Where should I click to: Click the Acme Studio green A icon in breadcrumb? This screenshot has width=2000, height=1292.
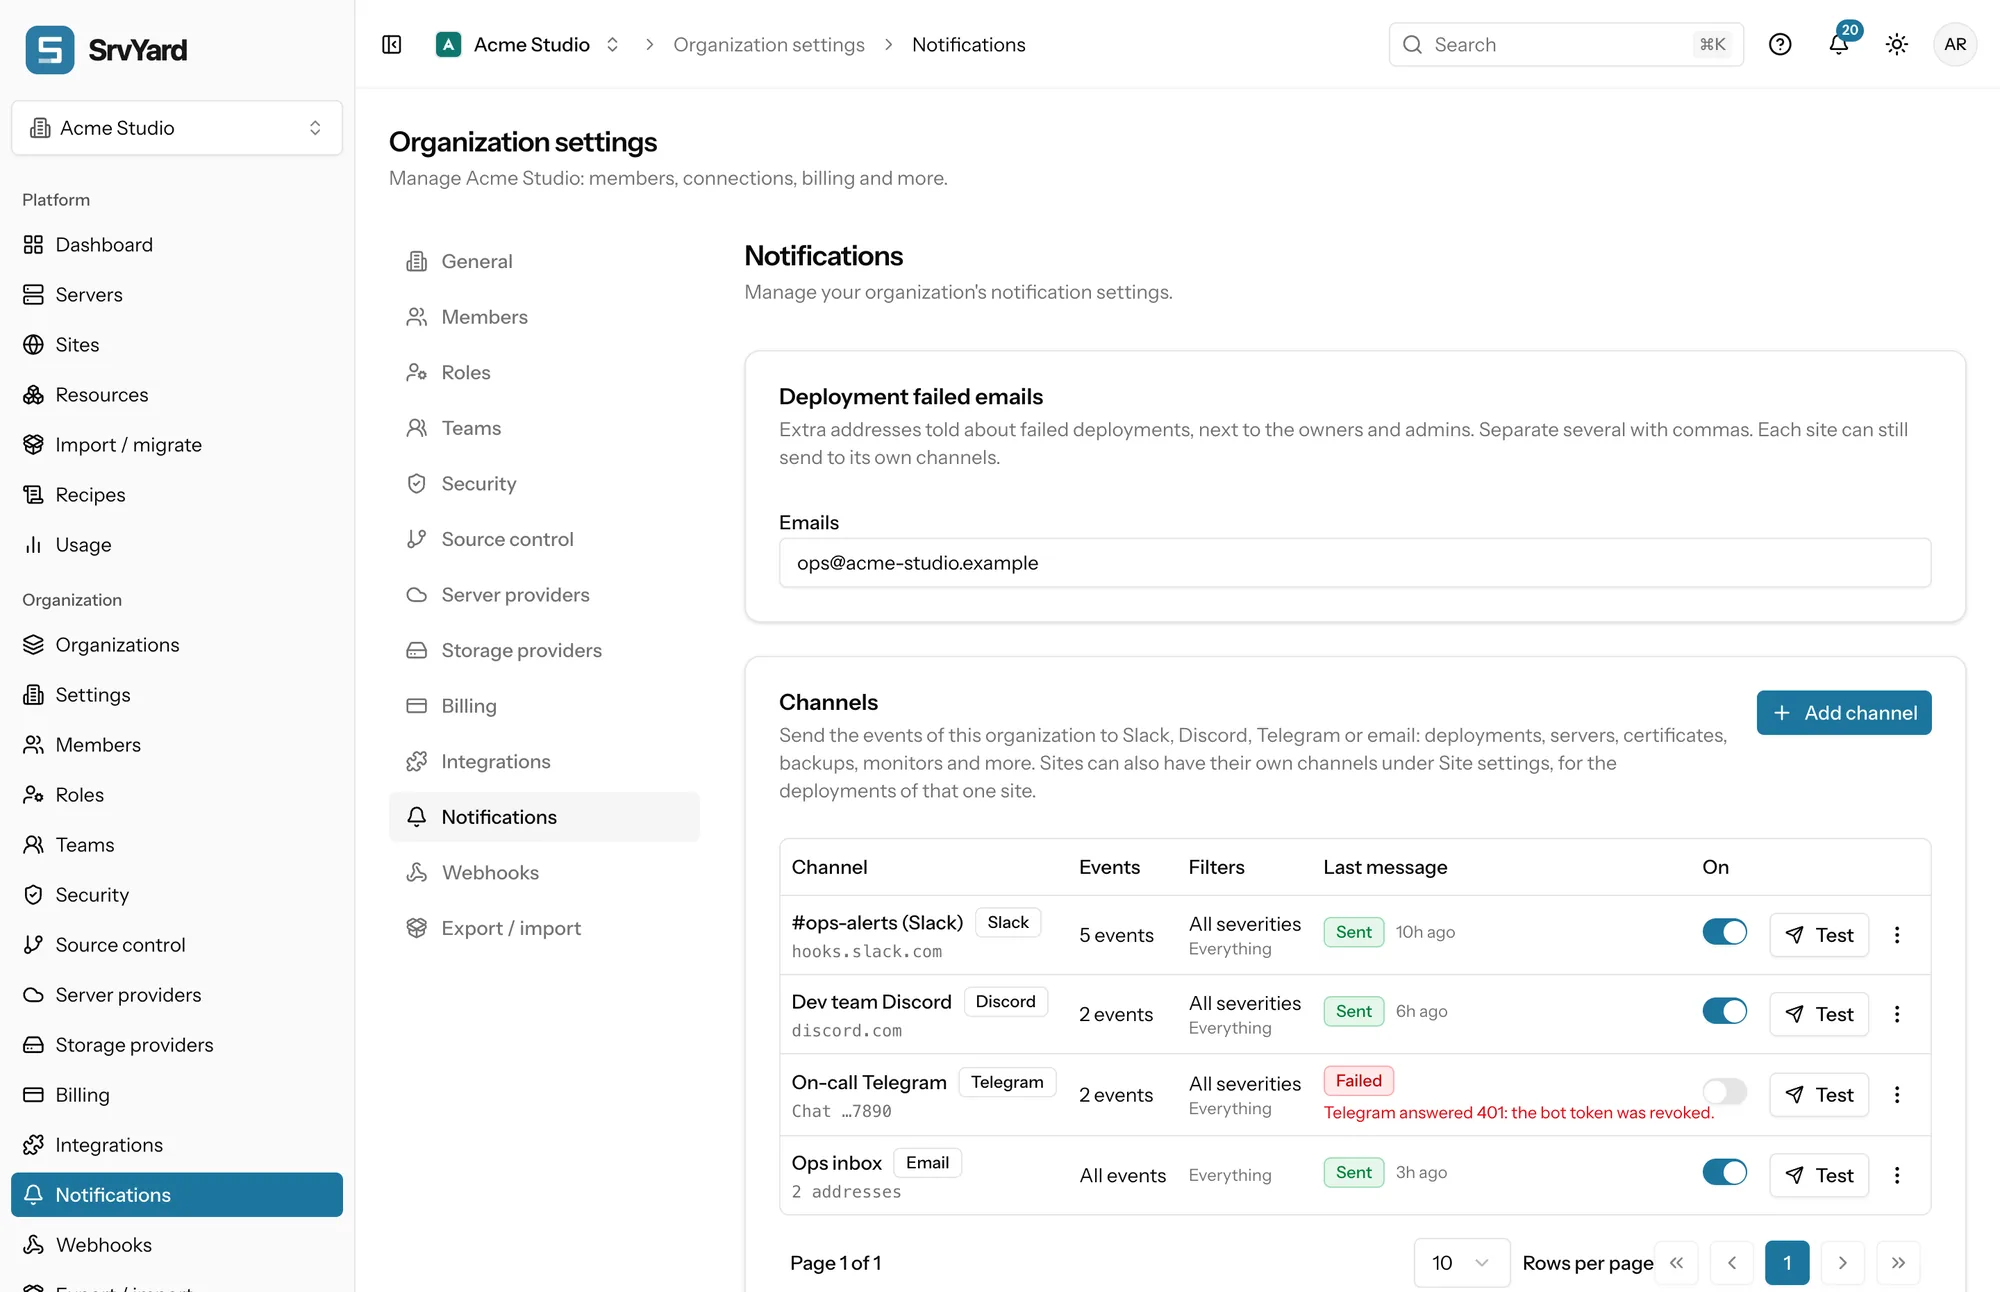(x=448, y=45)
